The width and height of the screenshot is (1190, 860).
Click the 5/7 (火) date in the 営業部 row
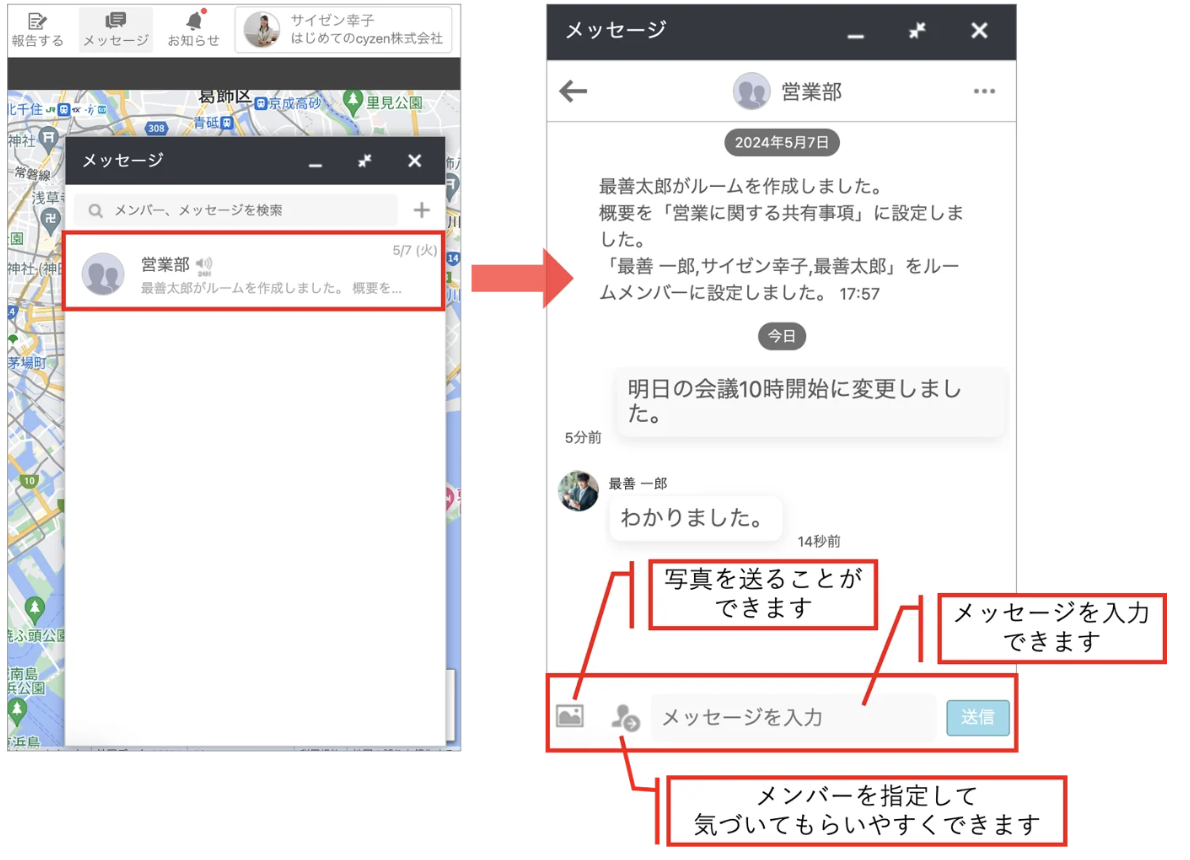[414, 250]
